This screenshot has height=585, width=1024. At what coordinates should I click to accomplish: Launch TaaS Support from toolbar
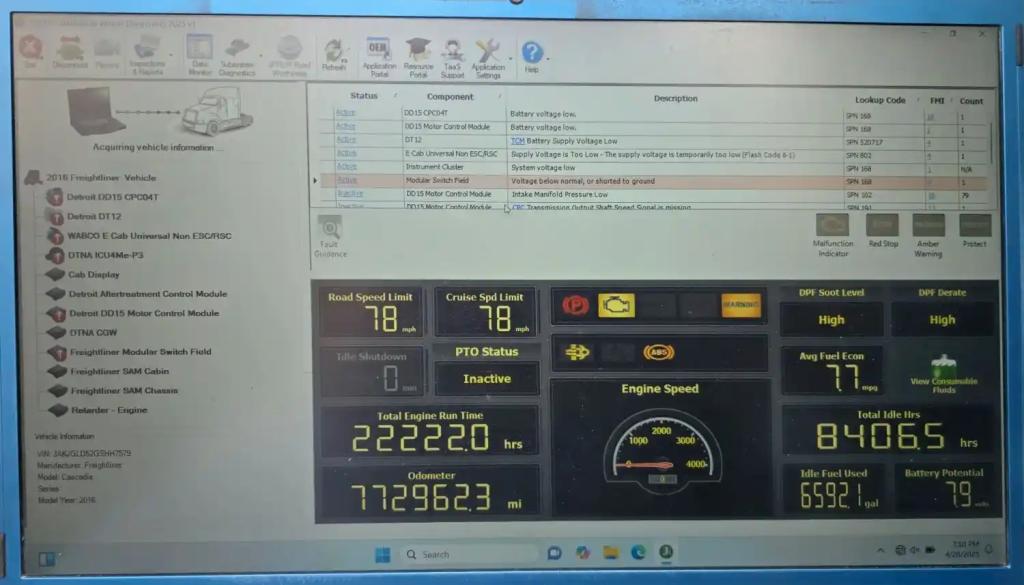453,54
